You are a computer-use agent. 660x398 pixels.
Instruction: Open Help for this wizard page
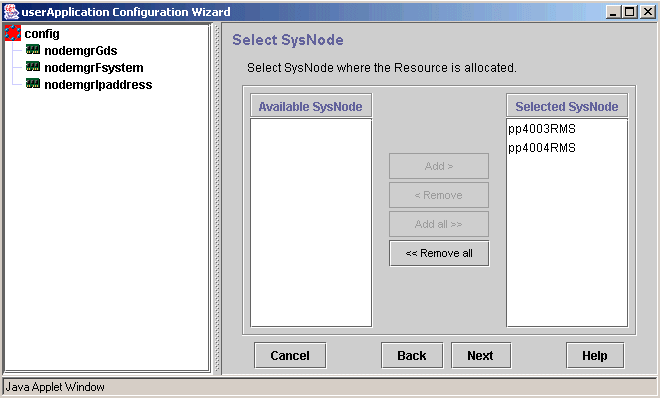[x=595, y=356]
